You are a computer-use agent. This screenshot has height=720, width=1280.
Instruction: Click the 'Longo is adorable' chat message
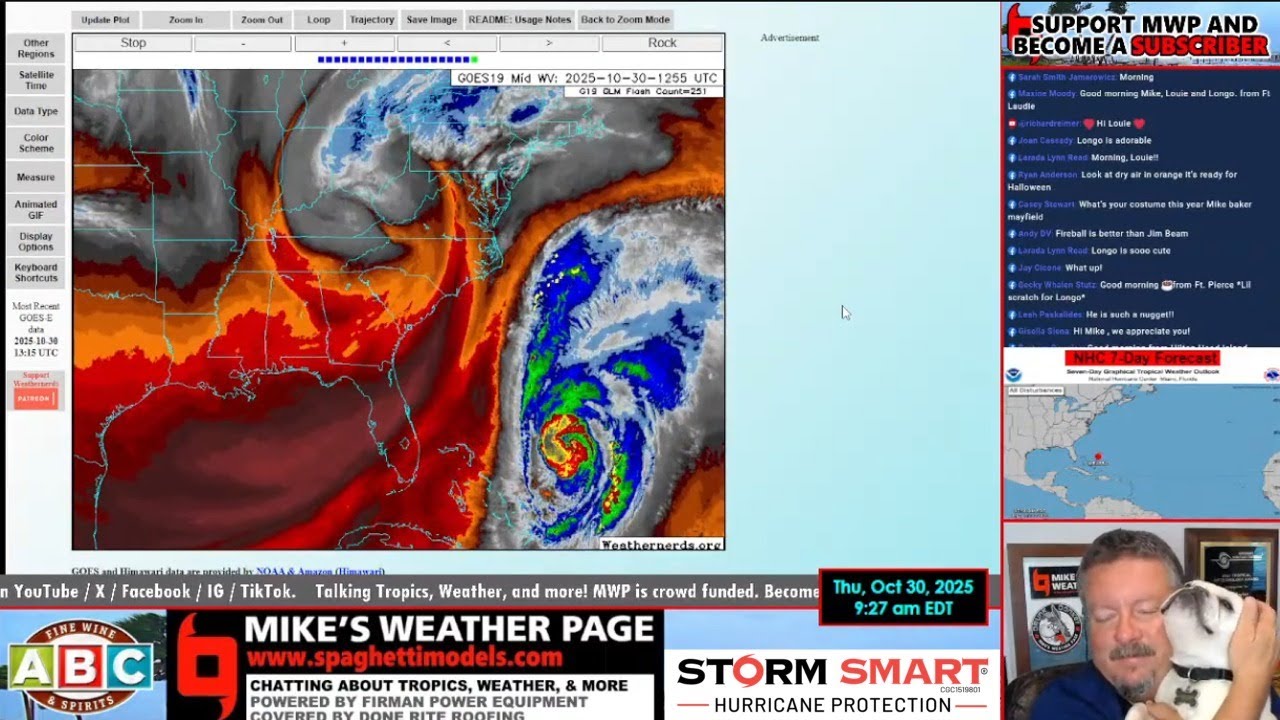coord(1115,141)
